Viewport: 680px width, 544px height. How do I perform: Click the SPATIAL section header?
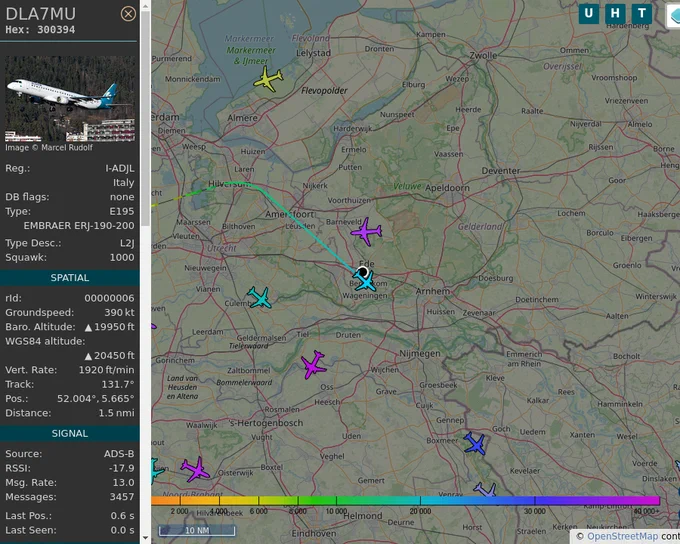tap(70, 278)
